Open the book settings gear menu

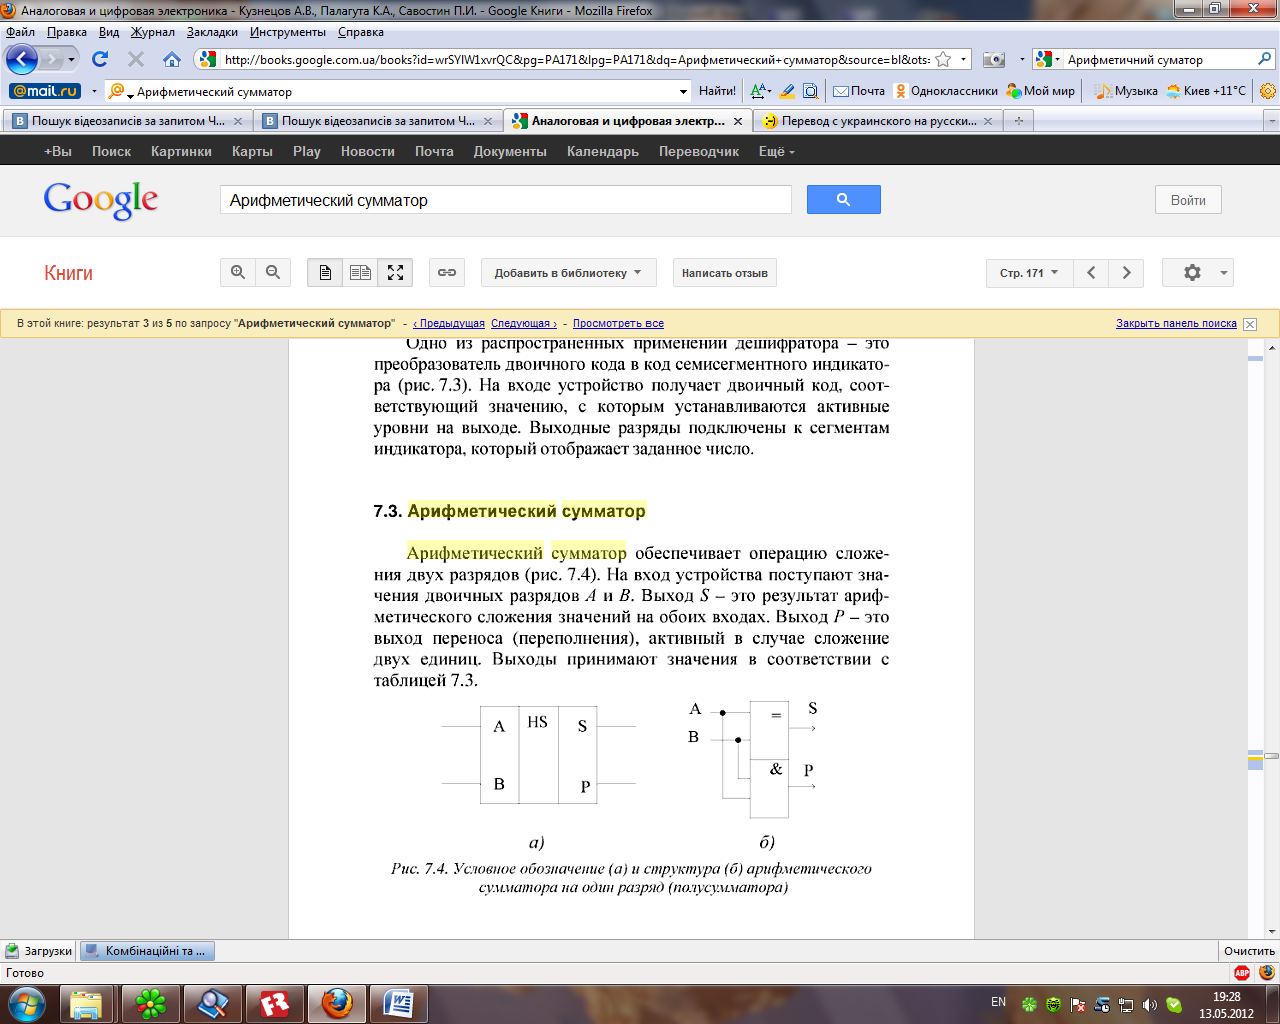pos(1198,272)
